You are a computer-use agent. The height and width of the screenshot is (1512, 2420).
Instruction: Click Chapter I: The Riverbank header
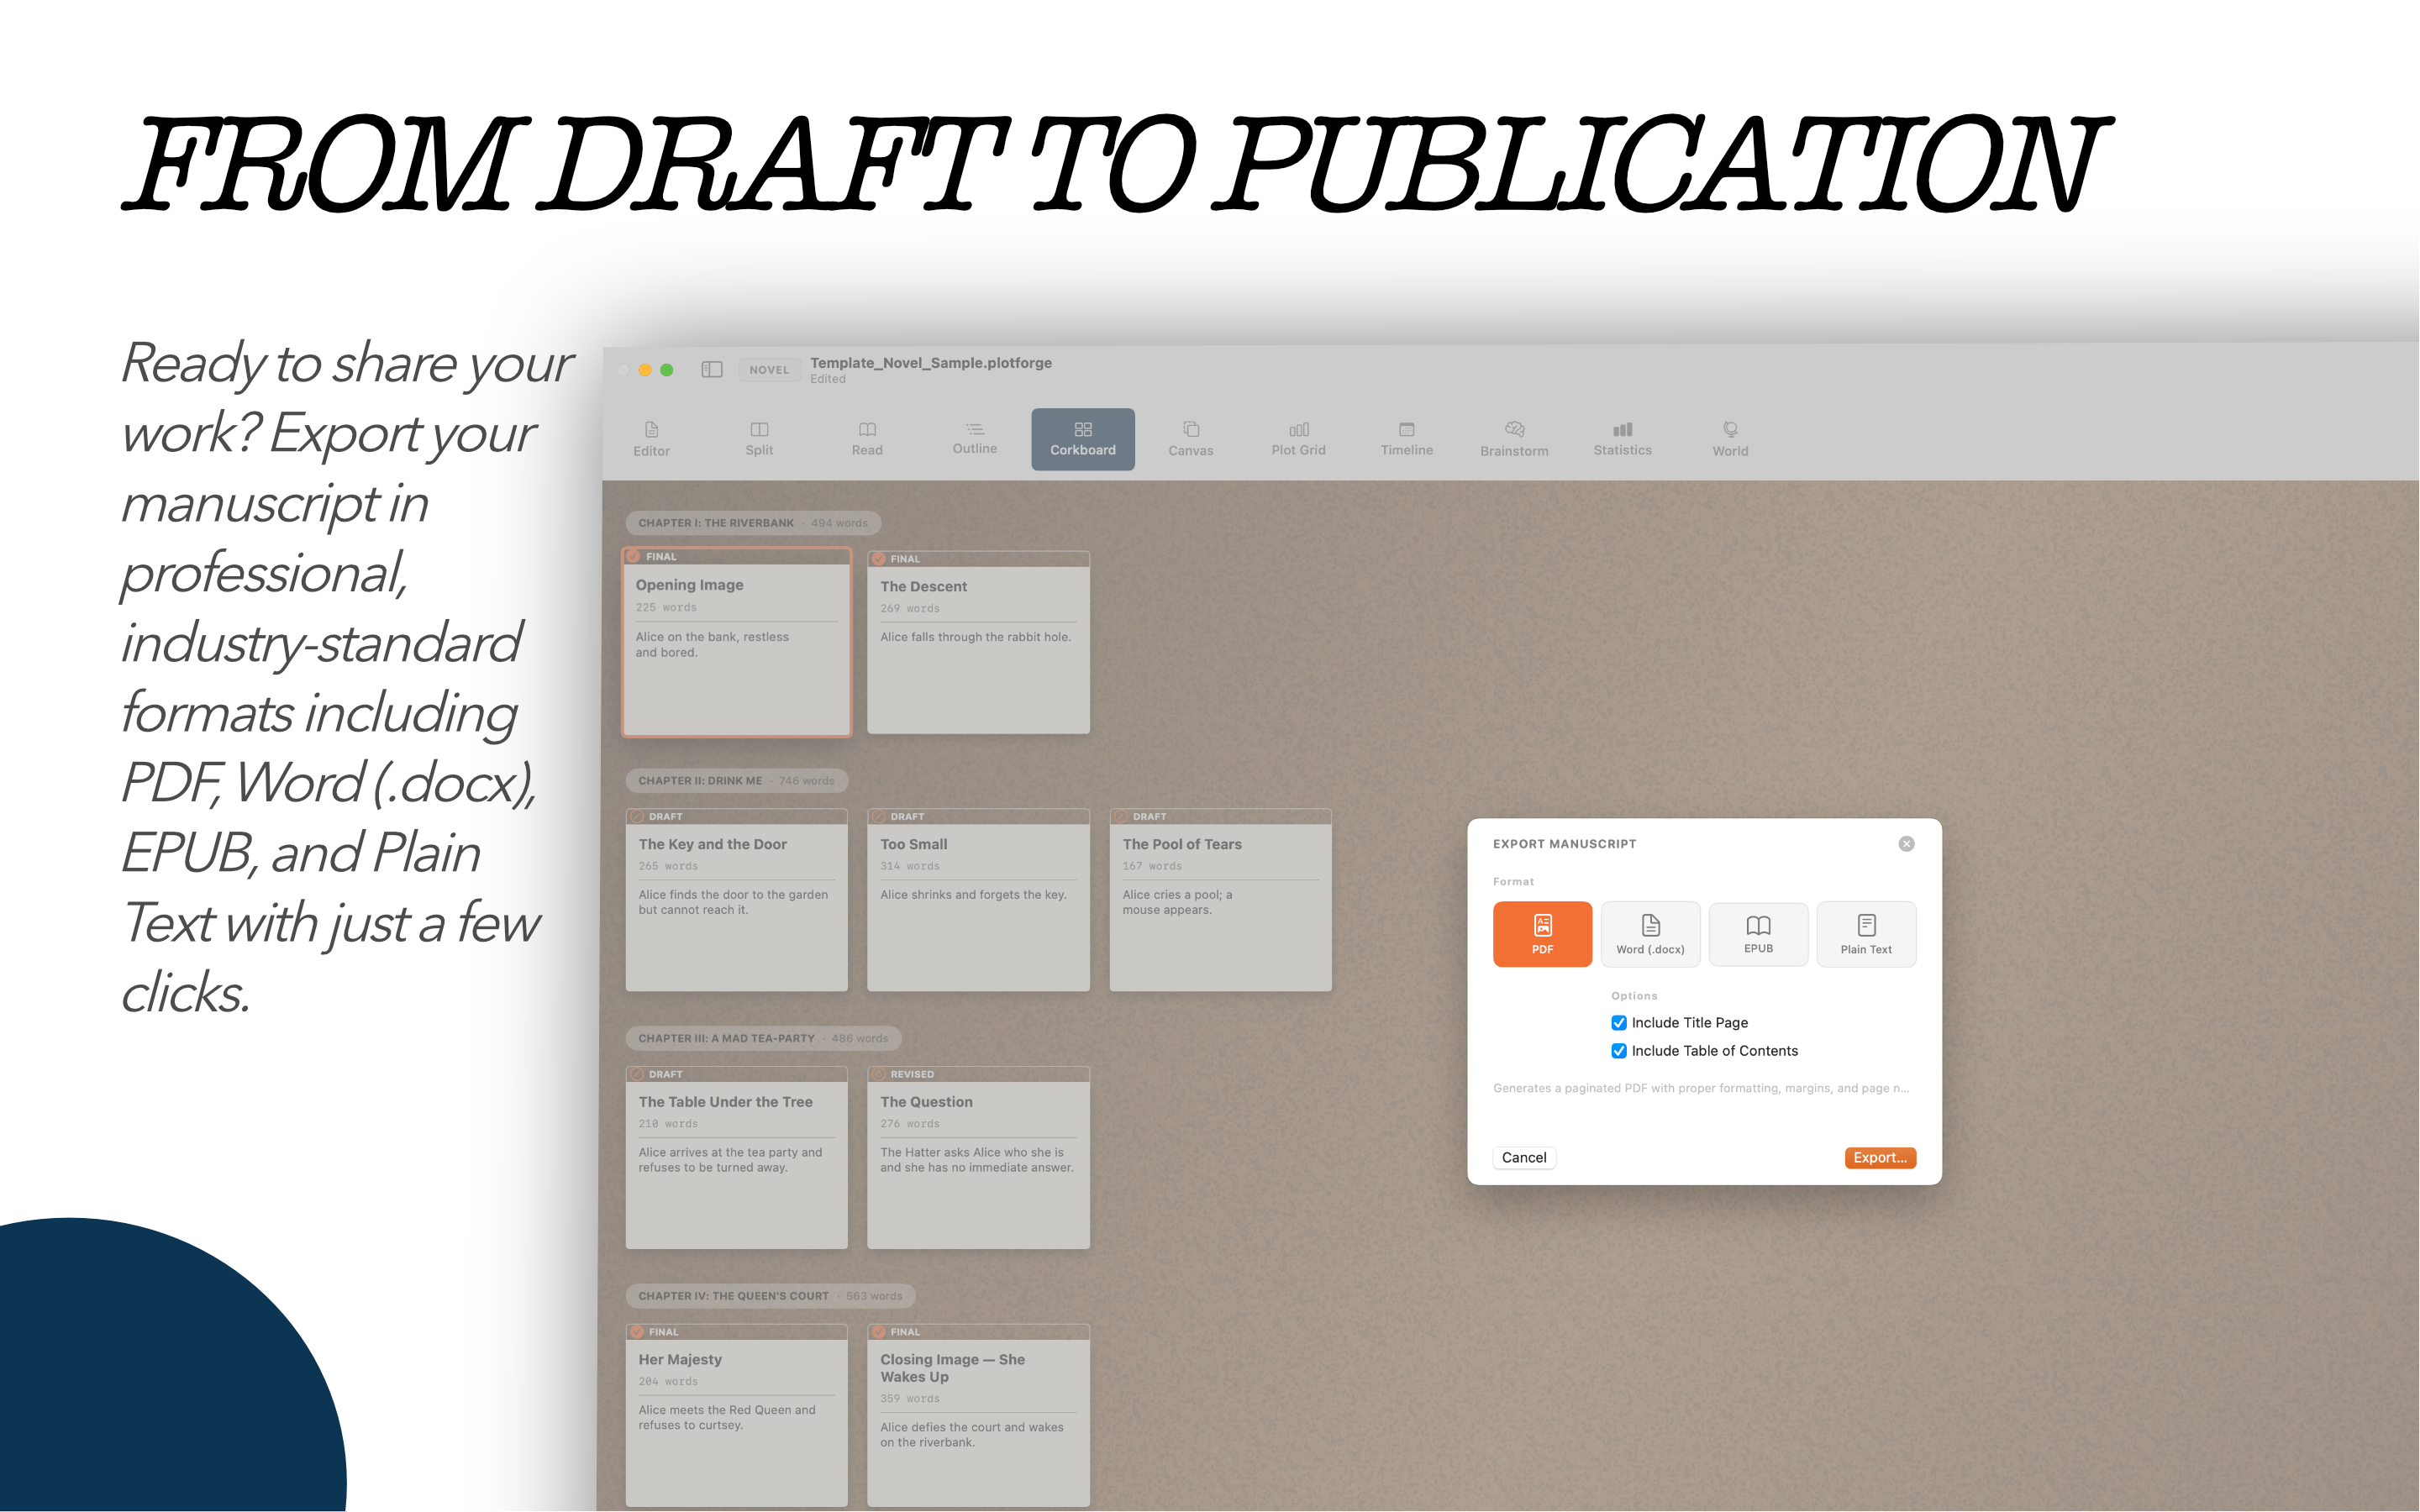tap(753, 523)
